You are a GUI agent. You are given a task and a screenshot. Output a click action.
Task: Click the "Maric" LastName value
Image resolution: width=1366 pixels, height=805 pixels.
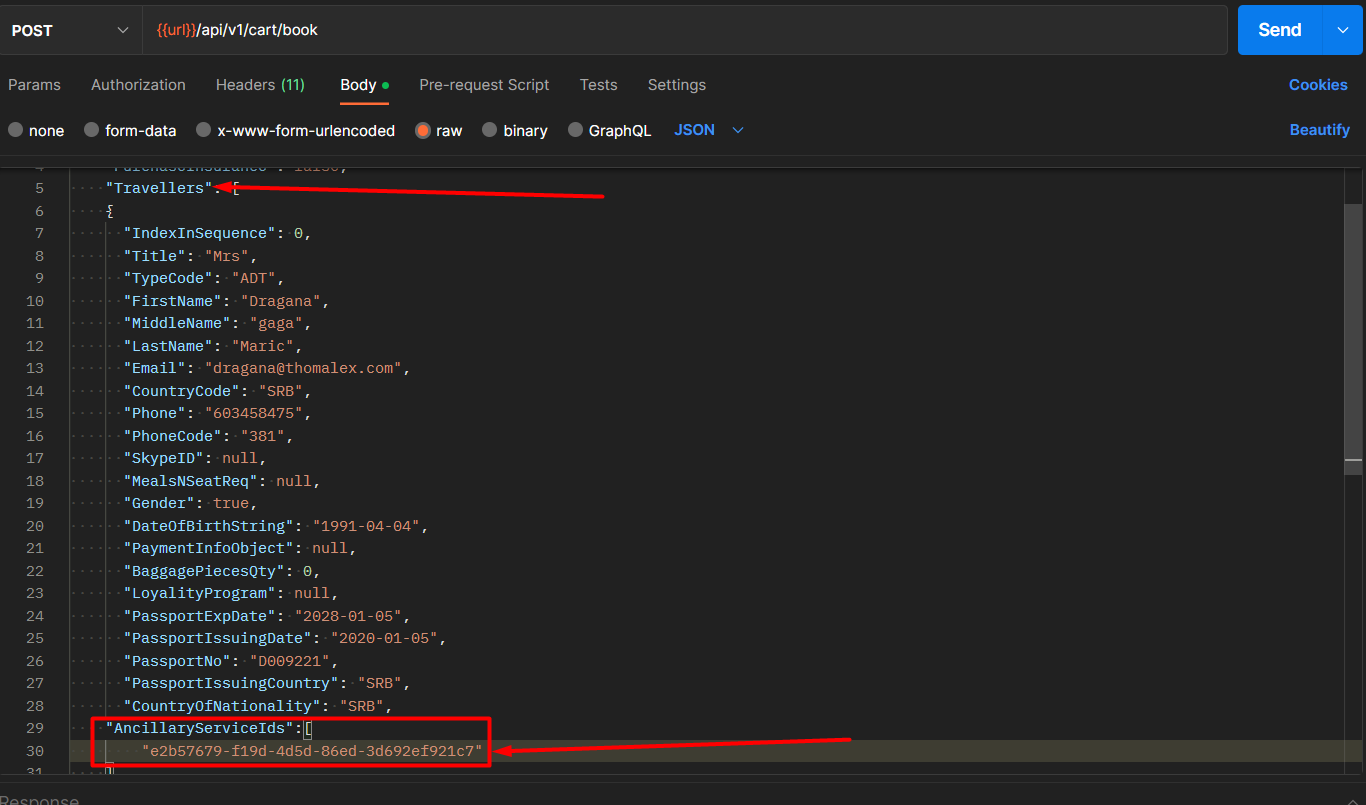point(263,346)
